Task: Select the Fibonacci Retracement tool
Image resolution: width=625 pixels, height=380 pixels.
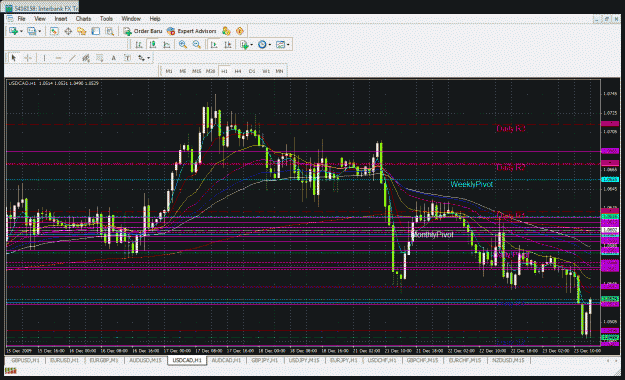Action: (100, 58)
